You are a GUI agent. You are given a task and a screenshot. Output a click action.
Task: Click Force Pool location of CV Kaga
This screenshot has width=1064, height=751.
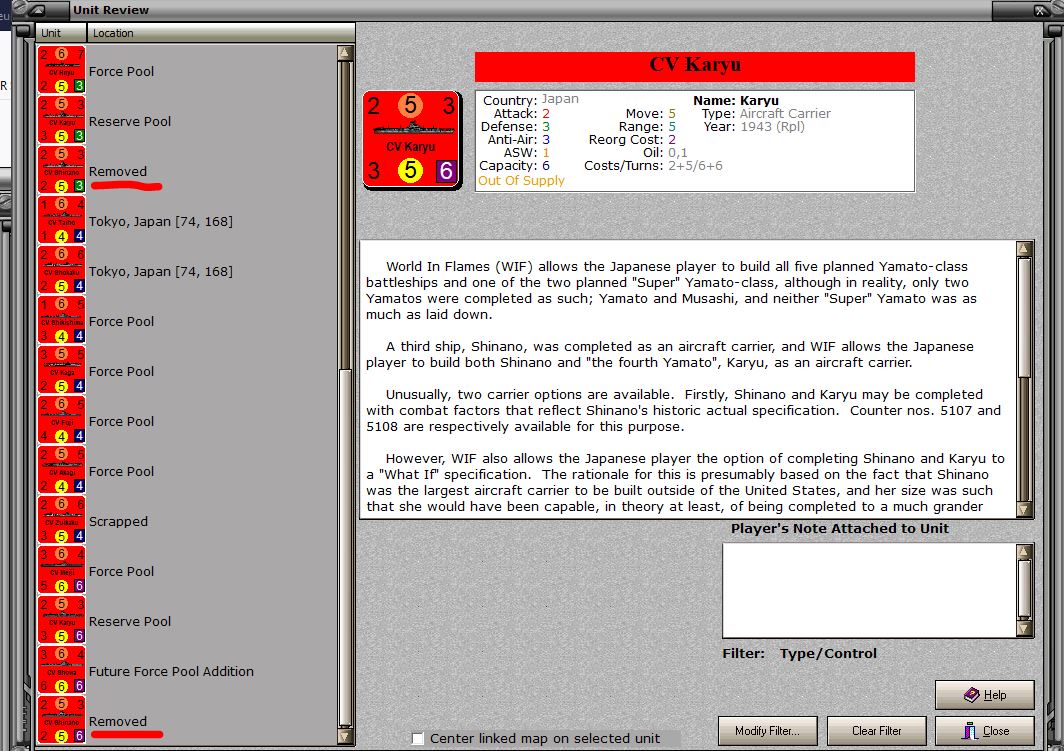[x=121, y=372]
